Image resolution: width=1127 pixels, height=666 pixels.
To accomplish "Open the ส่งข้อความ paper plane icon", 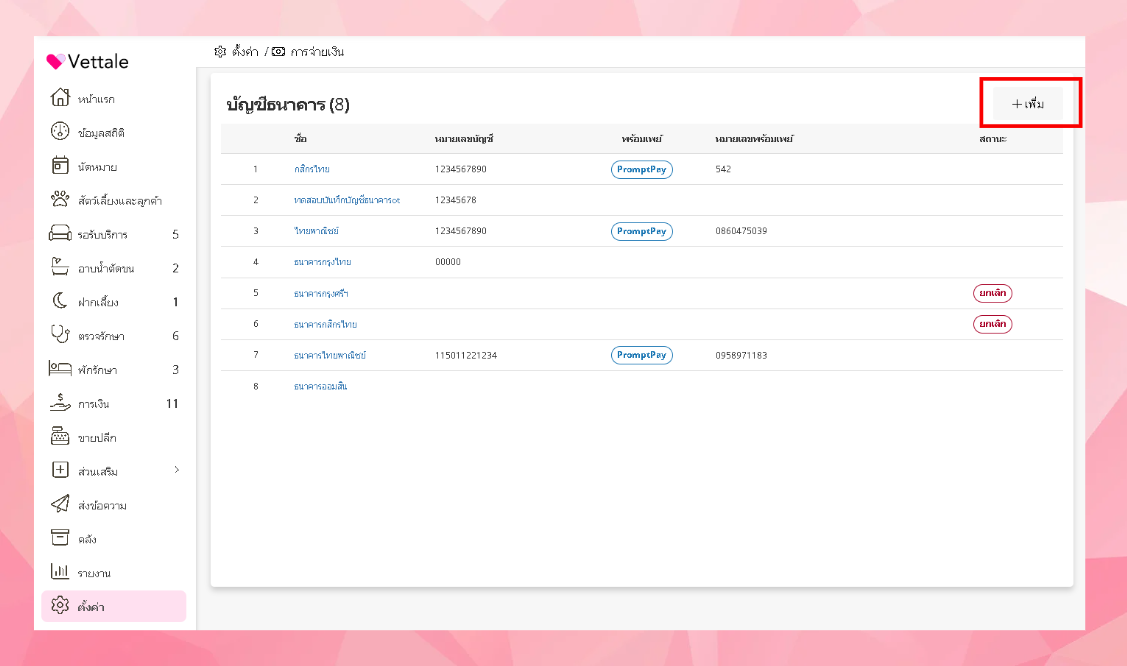I will 60,504.
